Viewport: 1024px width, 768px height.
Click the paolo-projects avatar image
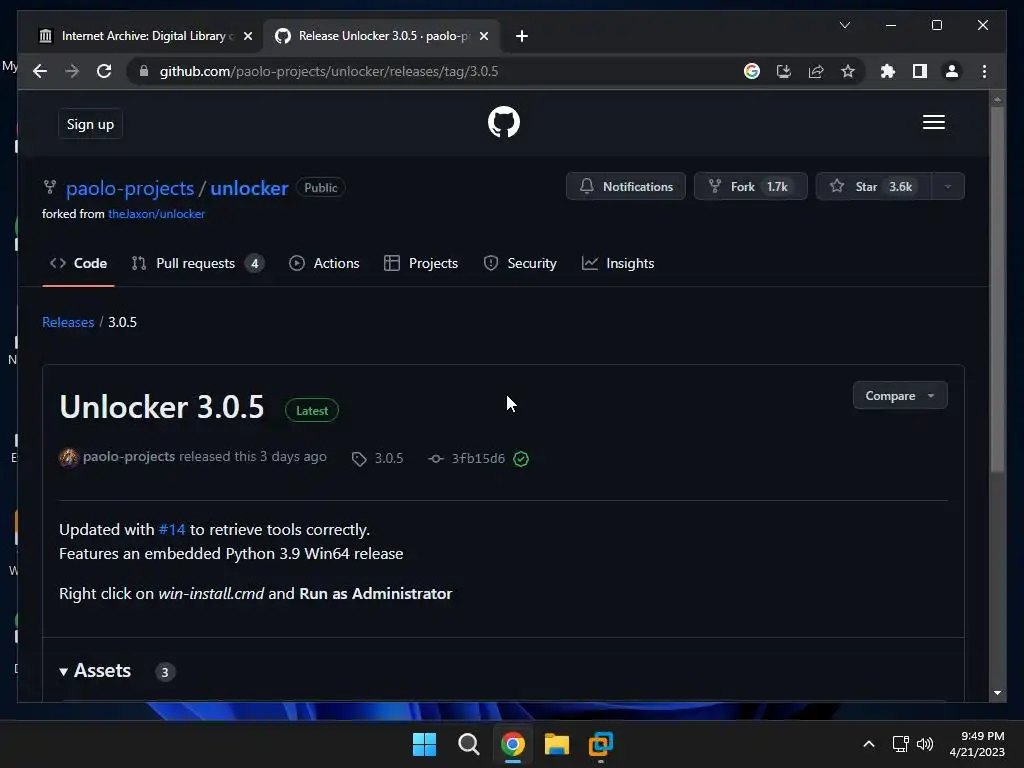point(69,457)
